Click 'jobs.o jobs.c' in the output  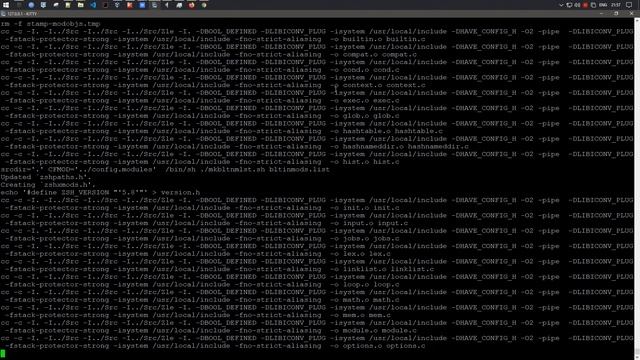(371, 239)
